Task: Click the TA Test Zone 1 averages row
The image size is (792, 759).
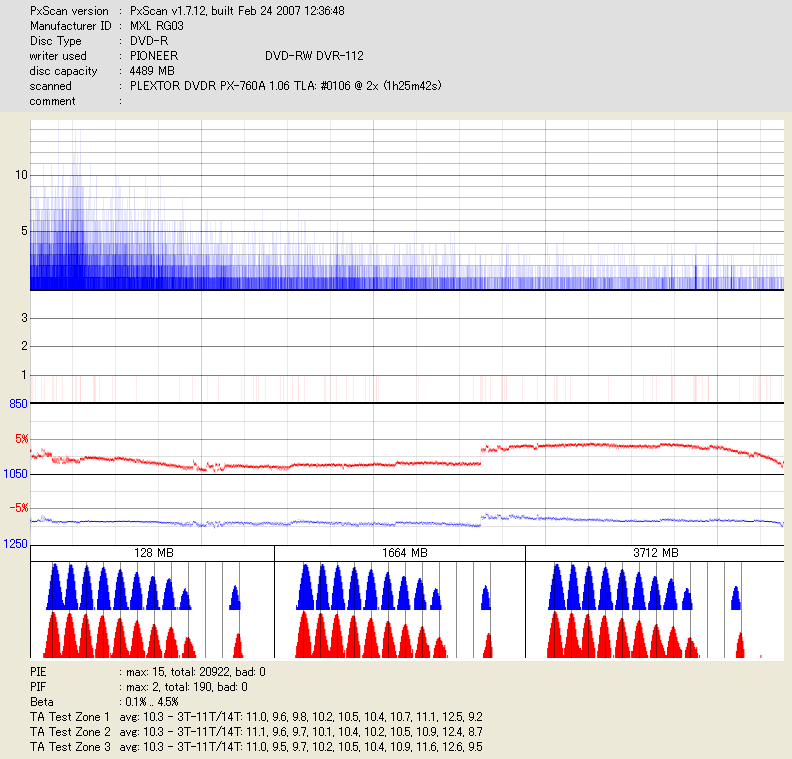Action: [301, 717]
